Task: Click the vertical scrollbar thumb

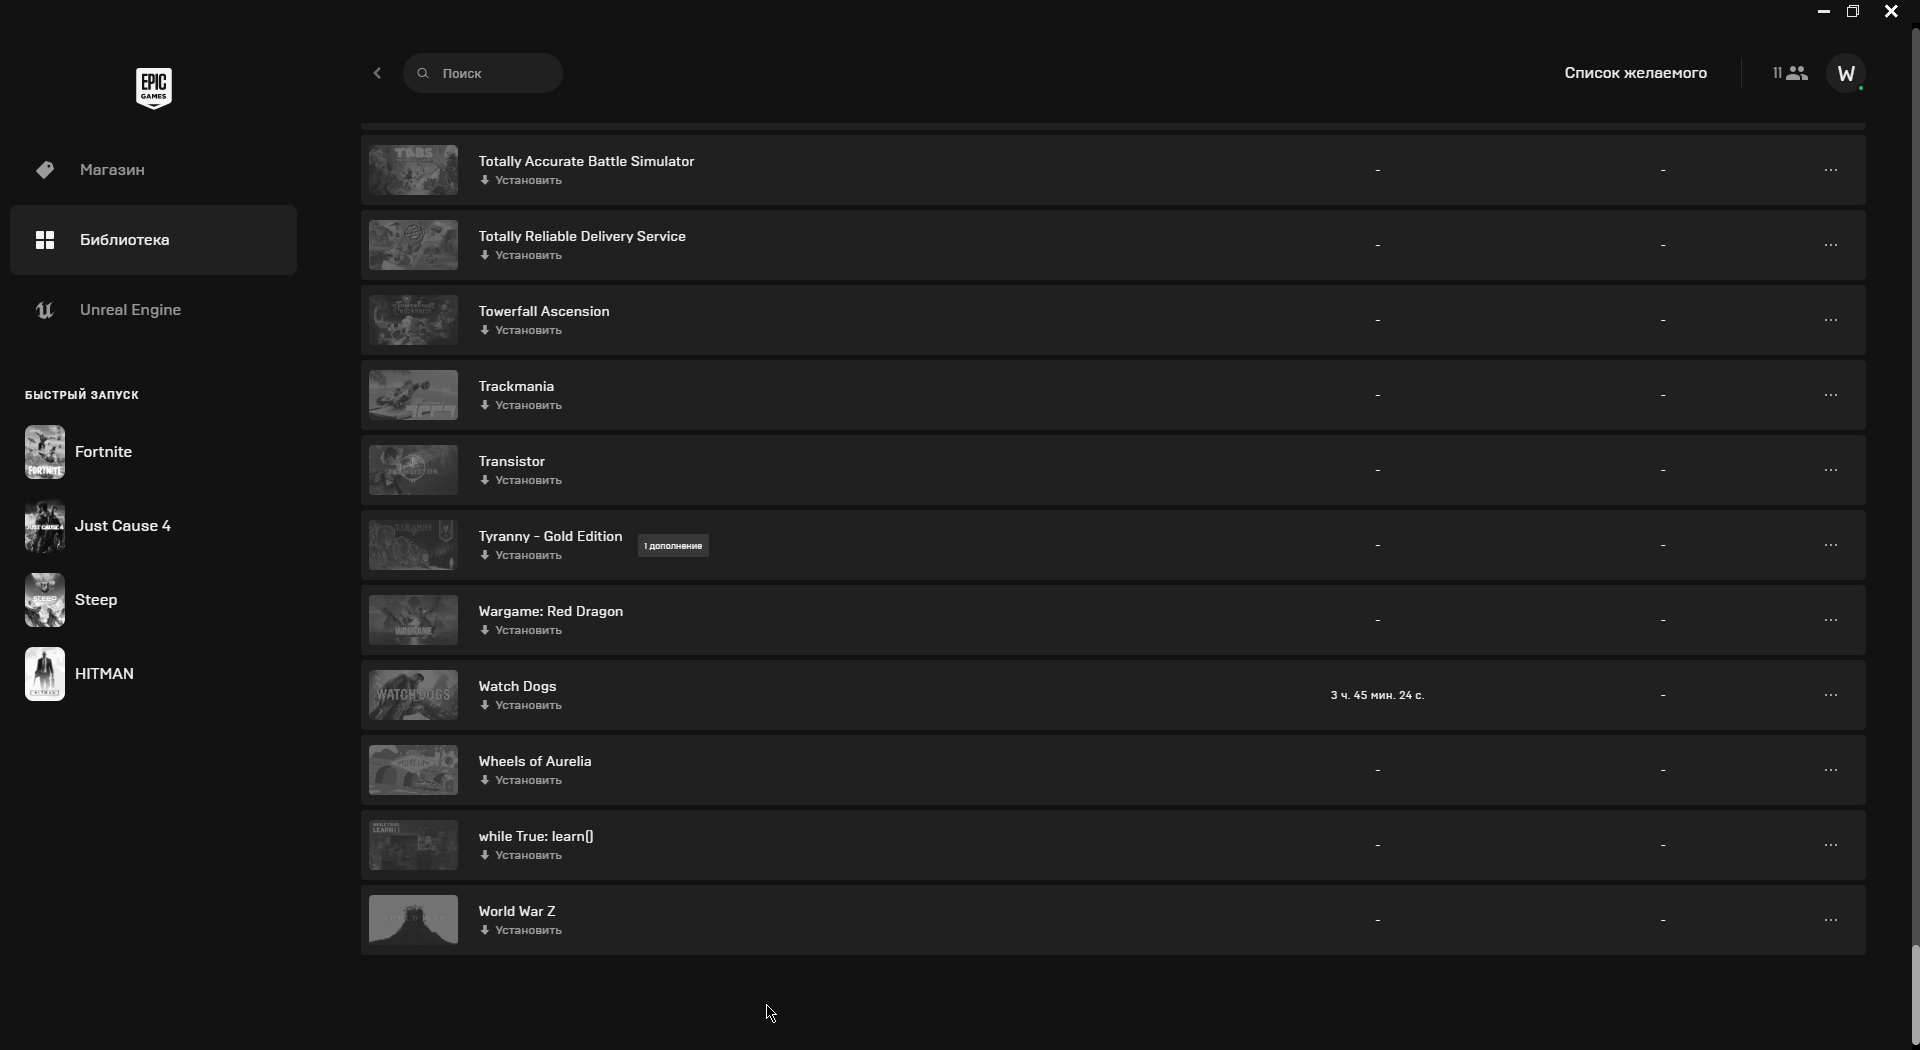Action: pyautogui.click(x=1914, y=993)
